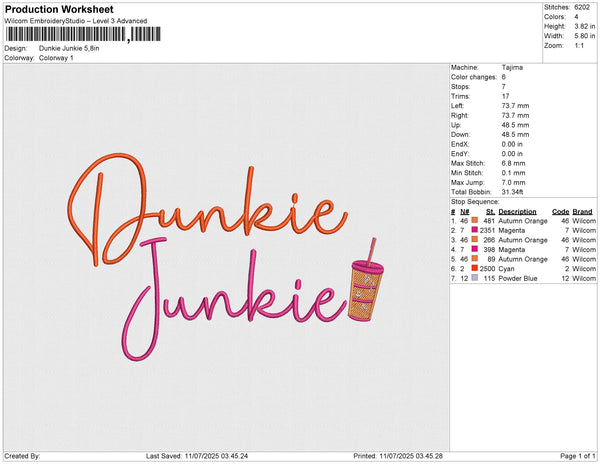The height and width of the screenshot is (464, 600).
Task: Click the 'Description' column header
Action: (517, 212)
